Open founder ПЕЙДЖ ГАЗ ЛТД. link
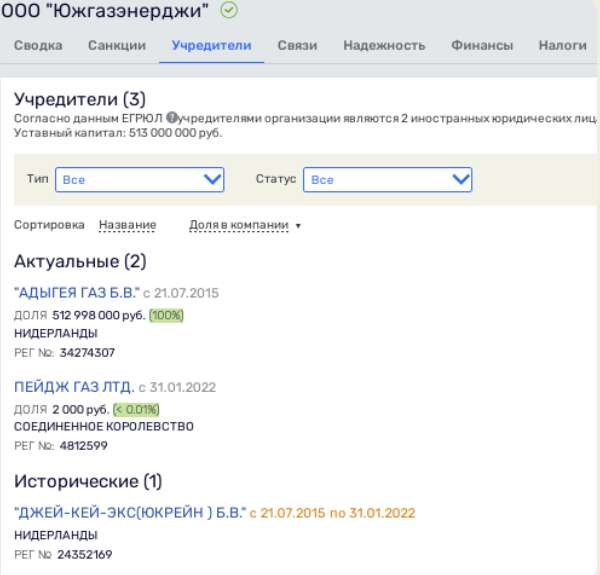600x575 pixels. 74,387
